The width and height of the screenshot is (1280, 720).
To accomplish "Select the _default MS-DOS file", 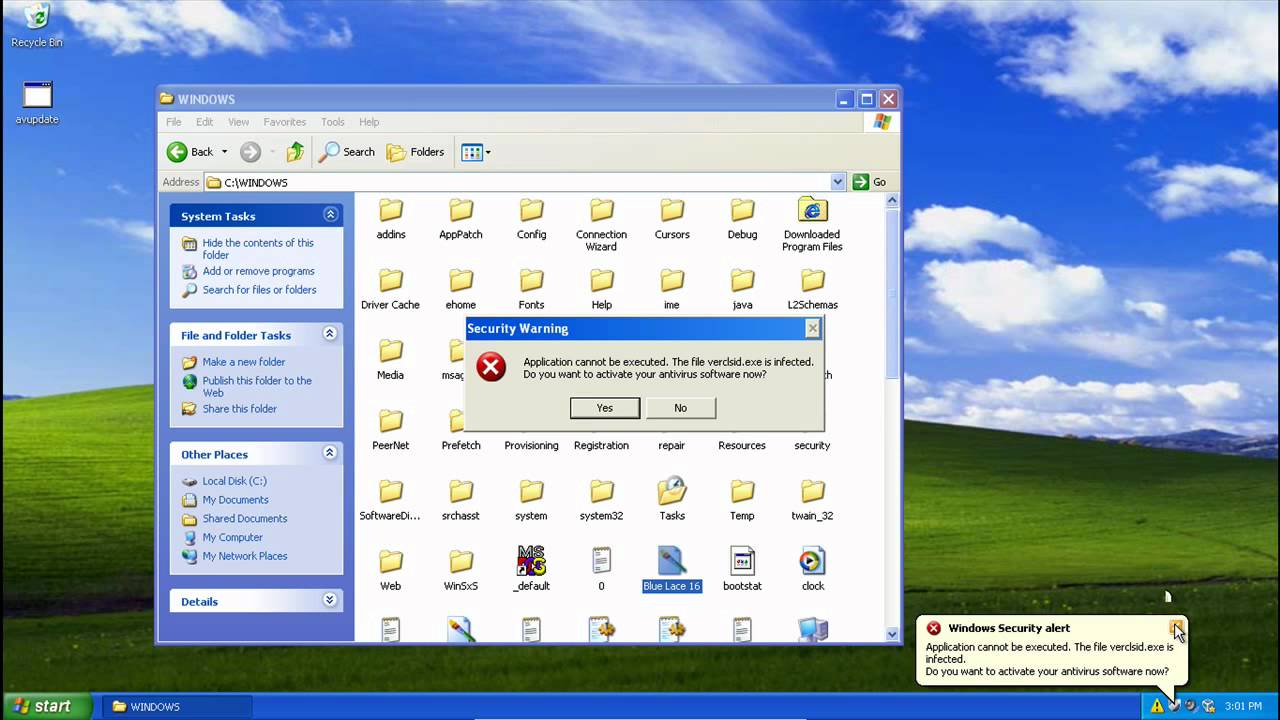I will click(x=531, y=570).
